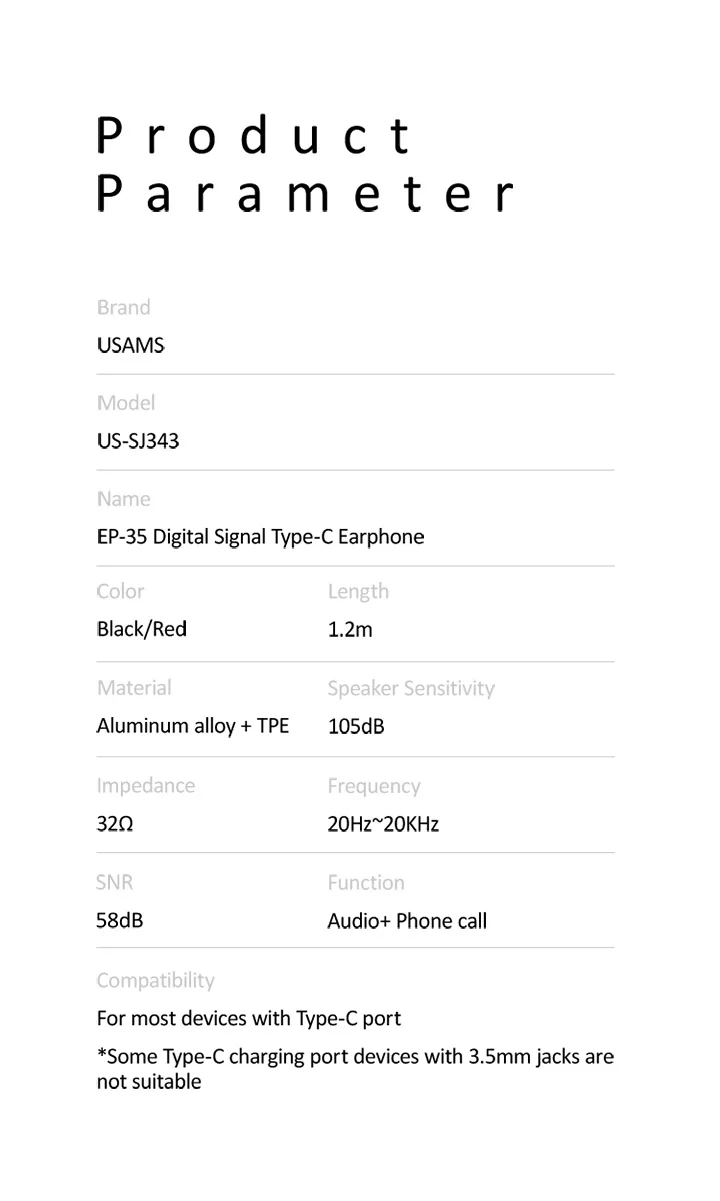
Task: Click the Name label
Action: 124,499
